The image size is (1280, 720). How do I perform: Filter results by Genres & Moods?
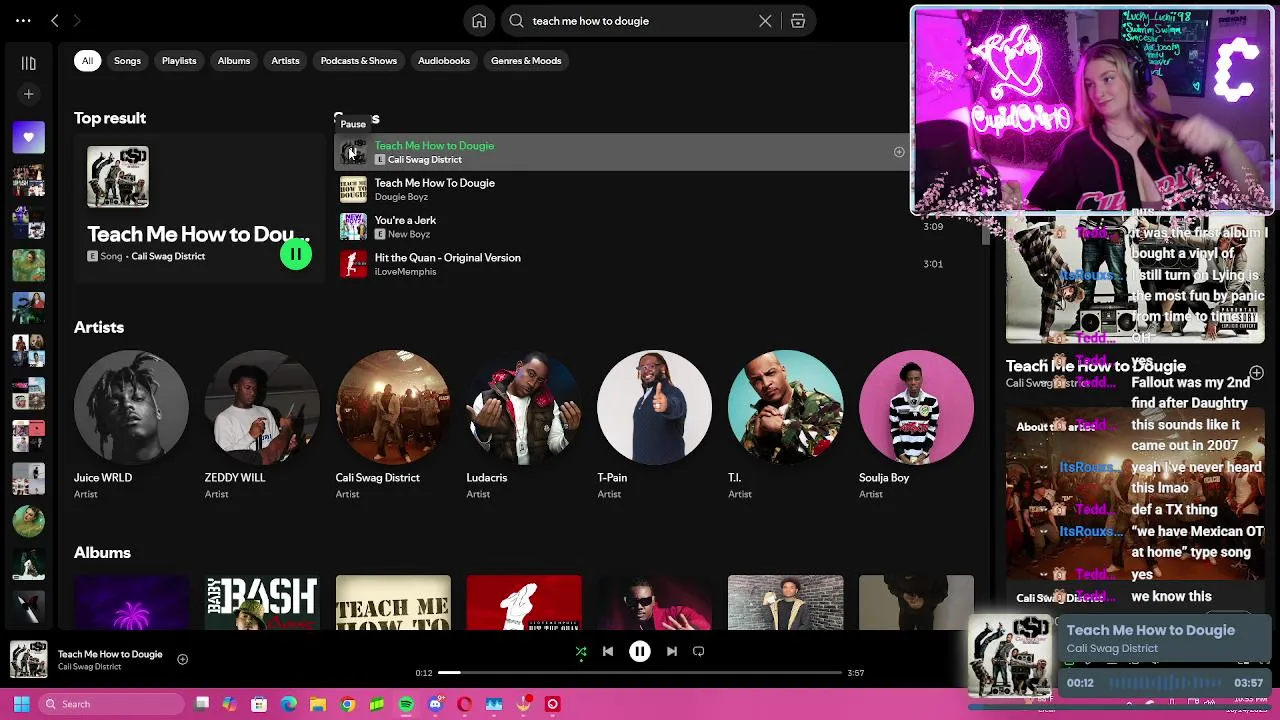pos(526,61)
